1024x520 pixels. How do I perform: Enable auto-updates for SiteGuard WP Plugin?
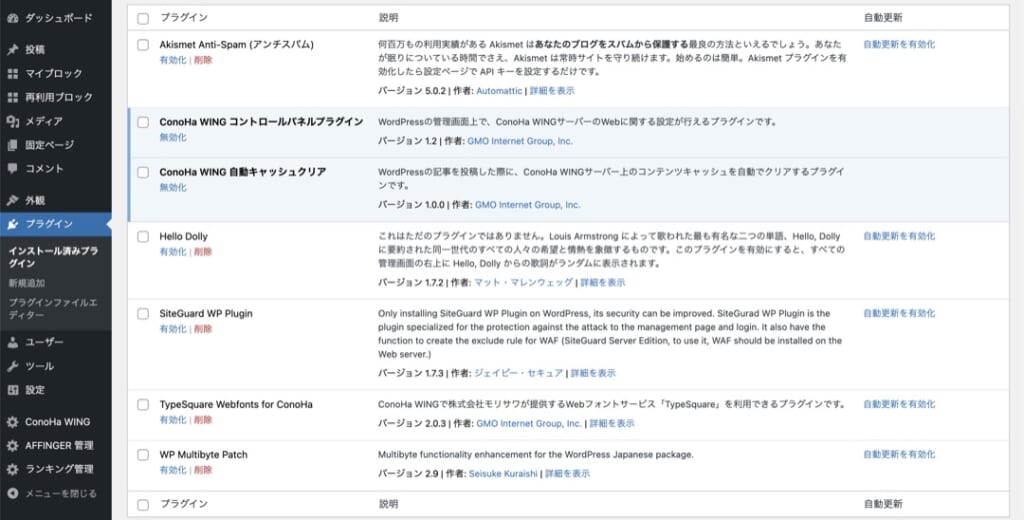click(x=899, y=314)
